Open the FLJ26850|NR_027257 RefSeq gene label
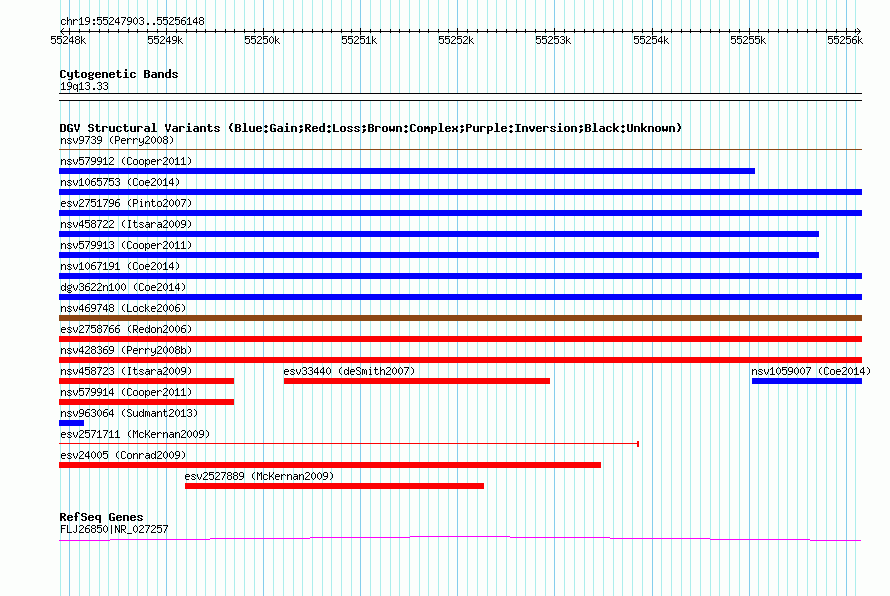This screenshot has width=890, height=596. pos(114,529)
